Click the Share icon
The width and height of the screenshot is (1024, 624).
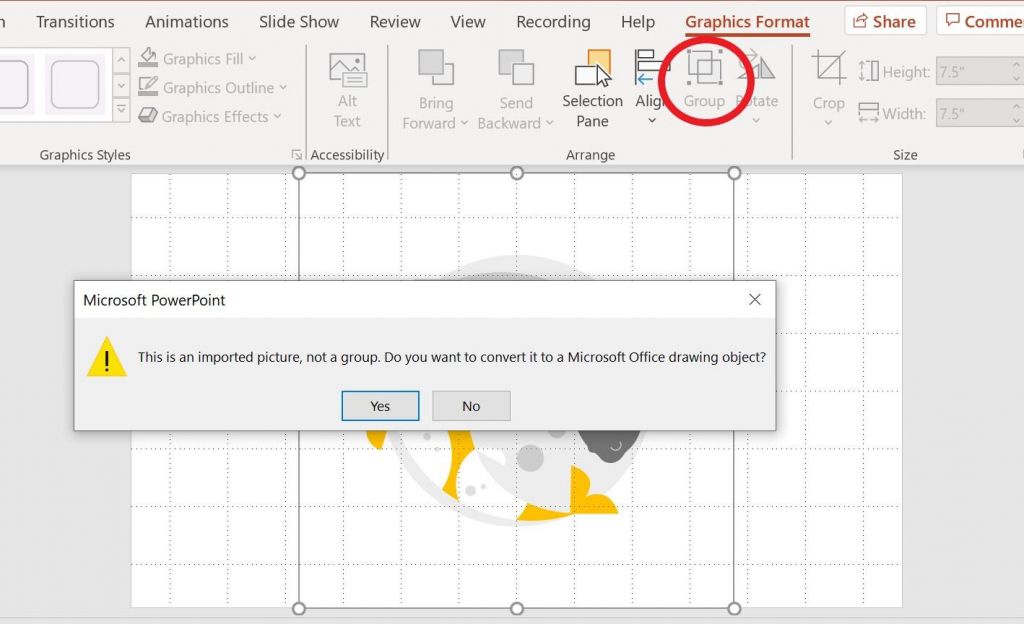point(884,20)
